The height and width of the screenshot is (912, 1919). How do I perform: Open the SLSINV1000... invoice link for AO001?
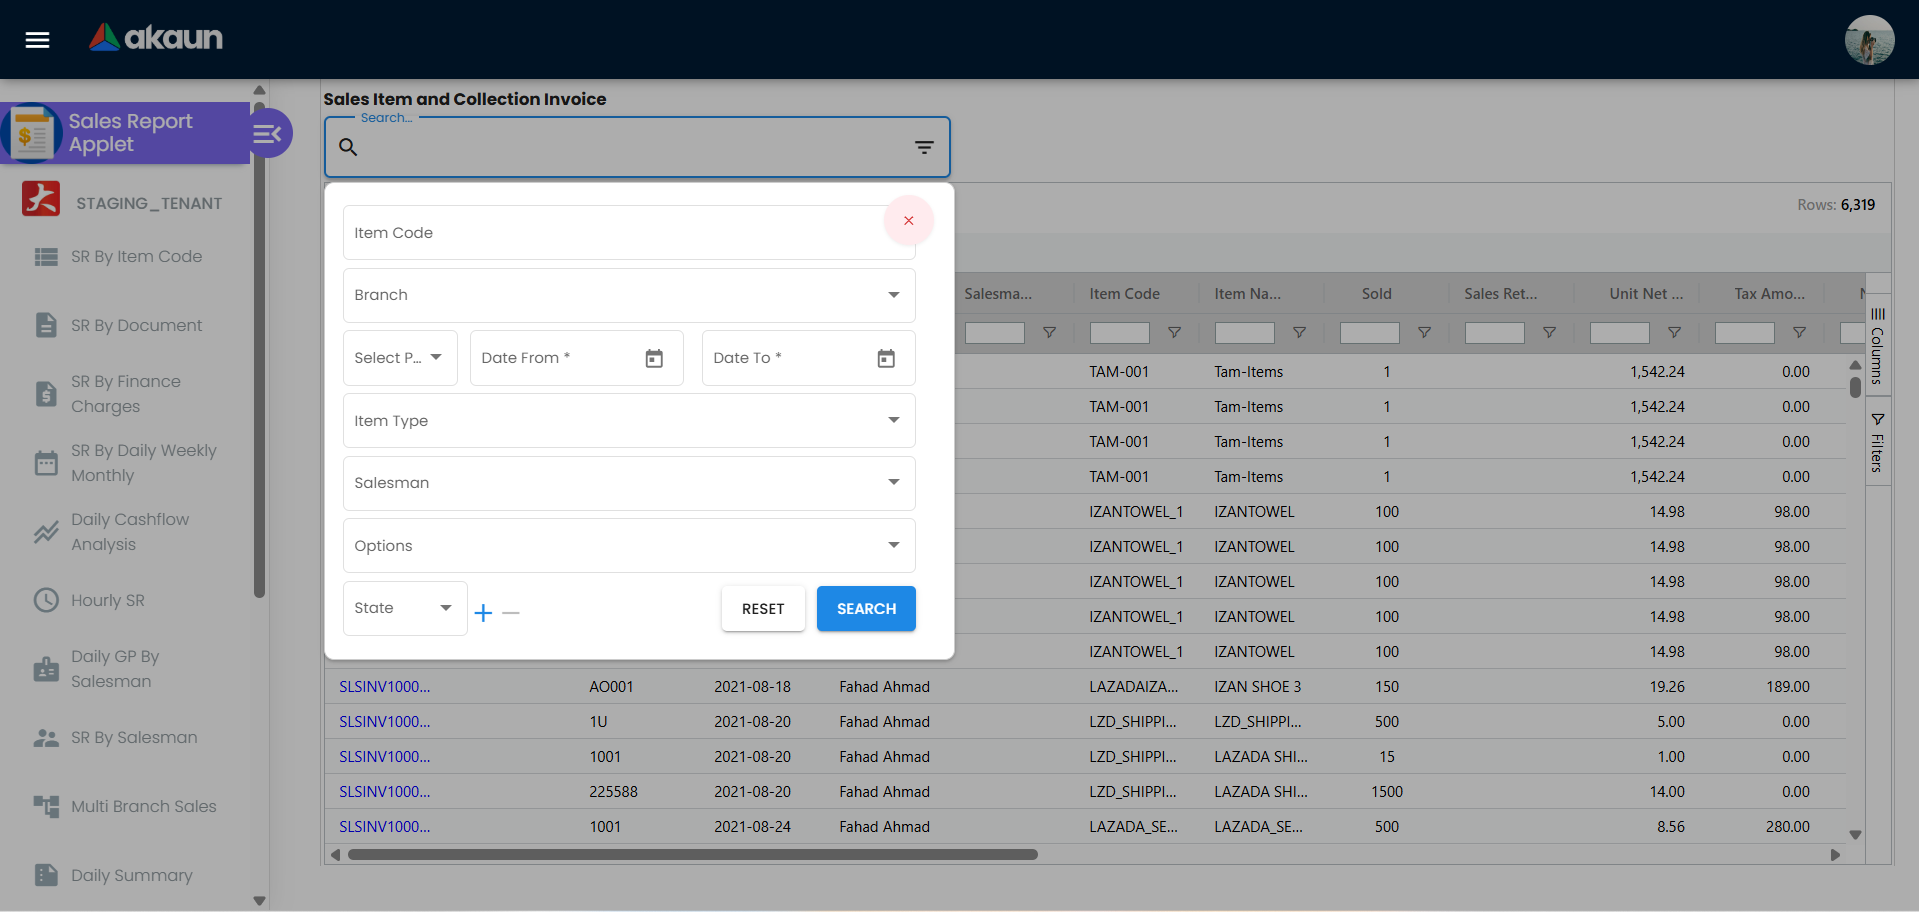[383, 686]
